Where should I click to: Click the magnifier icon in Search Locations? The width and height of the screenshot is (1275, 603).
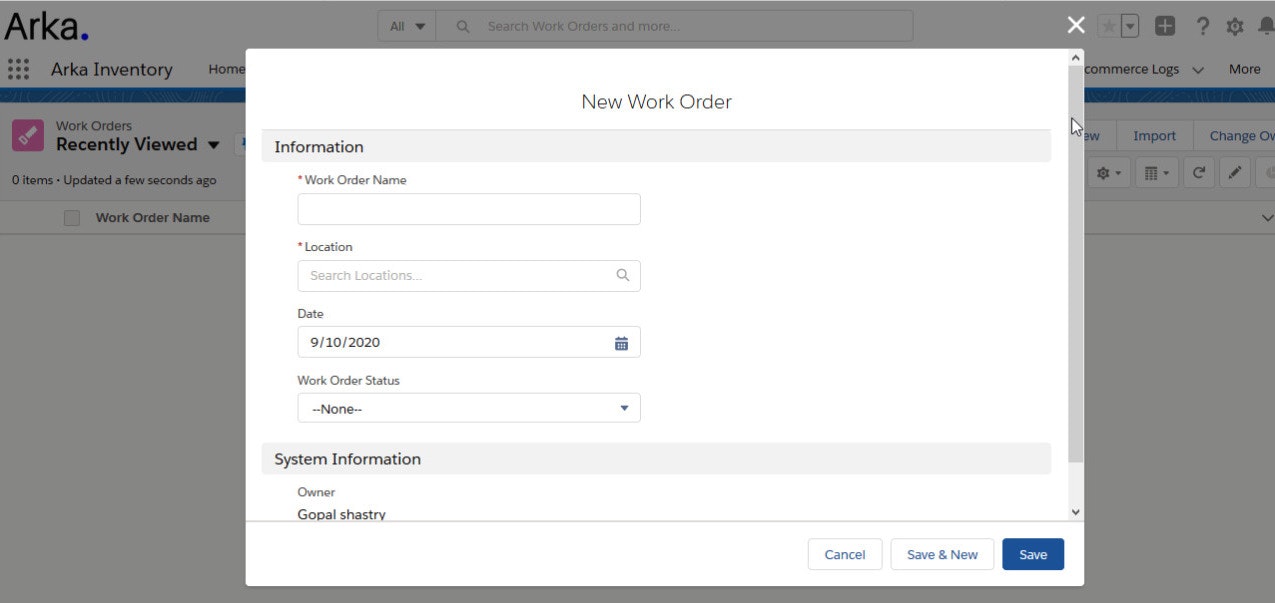623,275
